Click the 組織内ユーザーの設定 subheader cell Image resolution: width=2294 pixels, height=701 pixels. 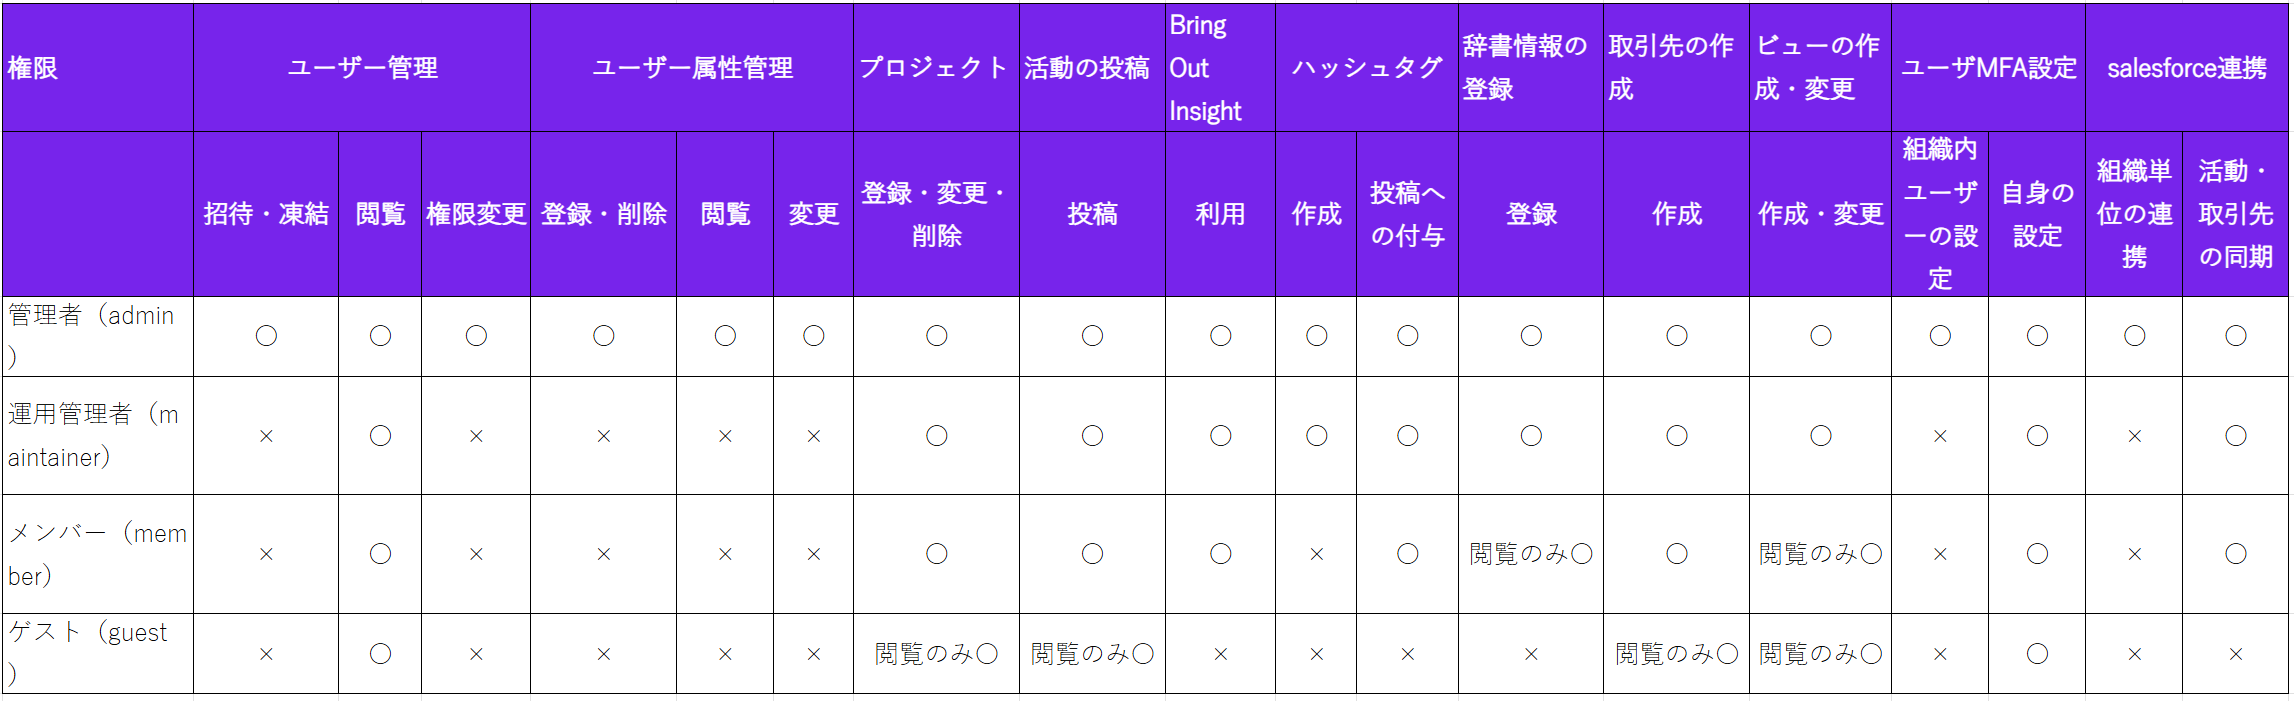[1939, 214]
